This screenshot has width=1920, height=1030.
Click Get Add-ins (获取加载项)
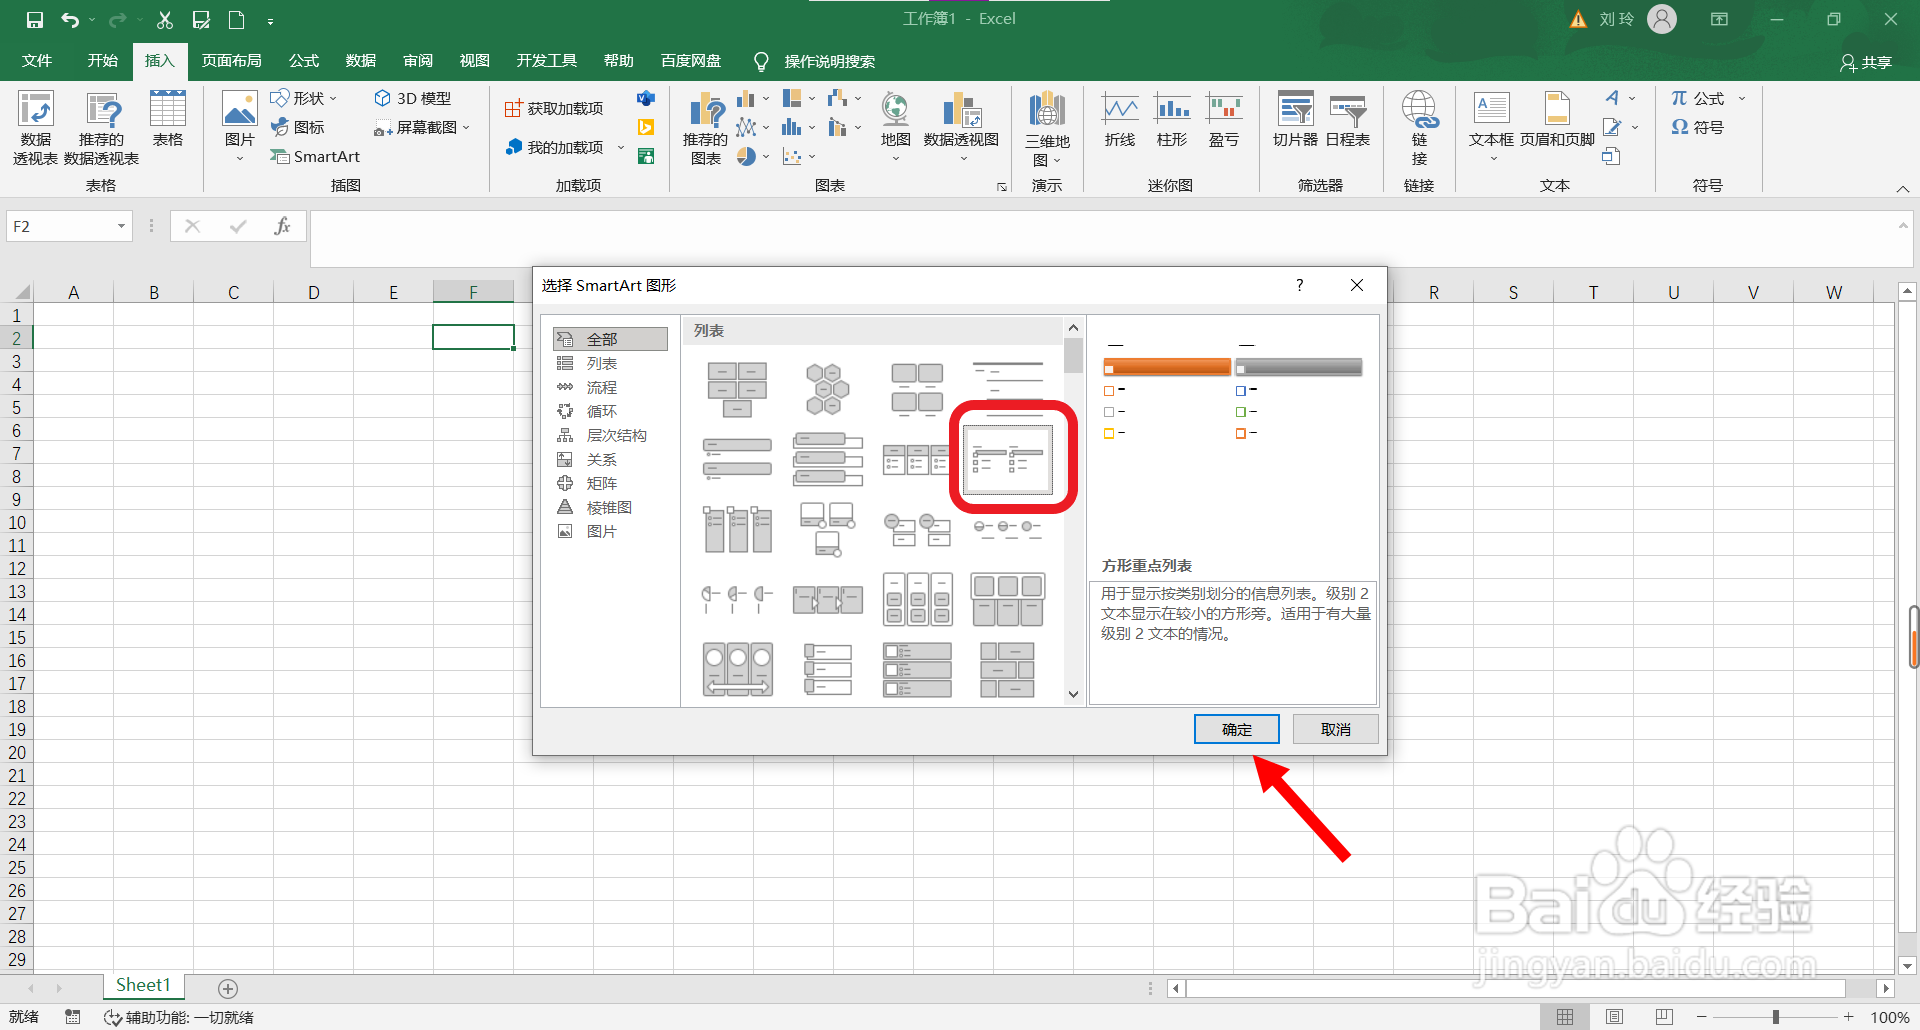(x=554, y=108)
